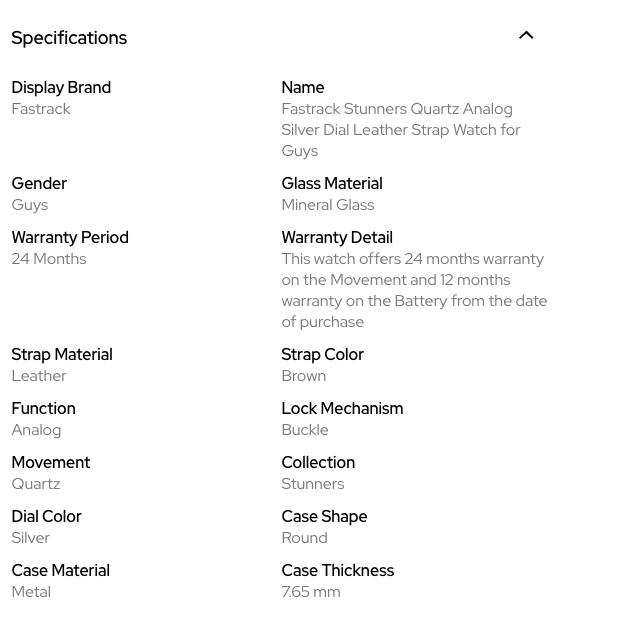This screenshot has width=622, height=620.
Task: Select the Display Brand value Fastrack
Action: click(41, 109)
